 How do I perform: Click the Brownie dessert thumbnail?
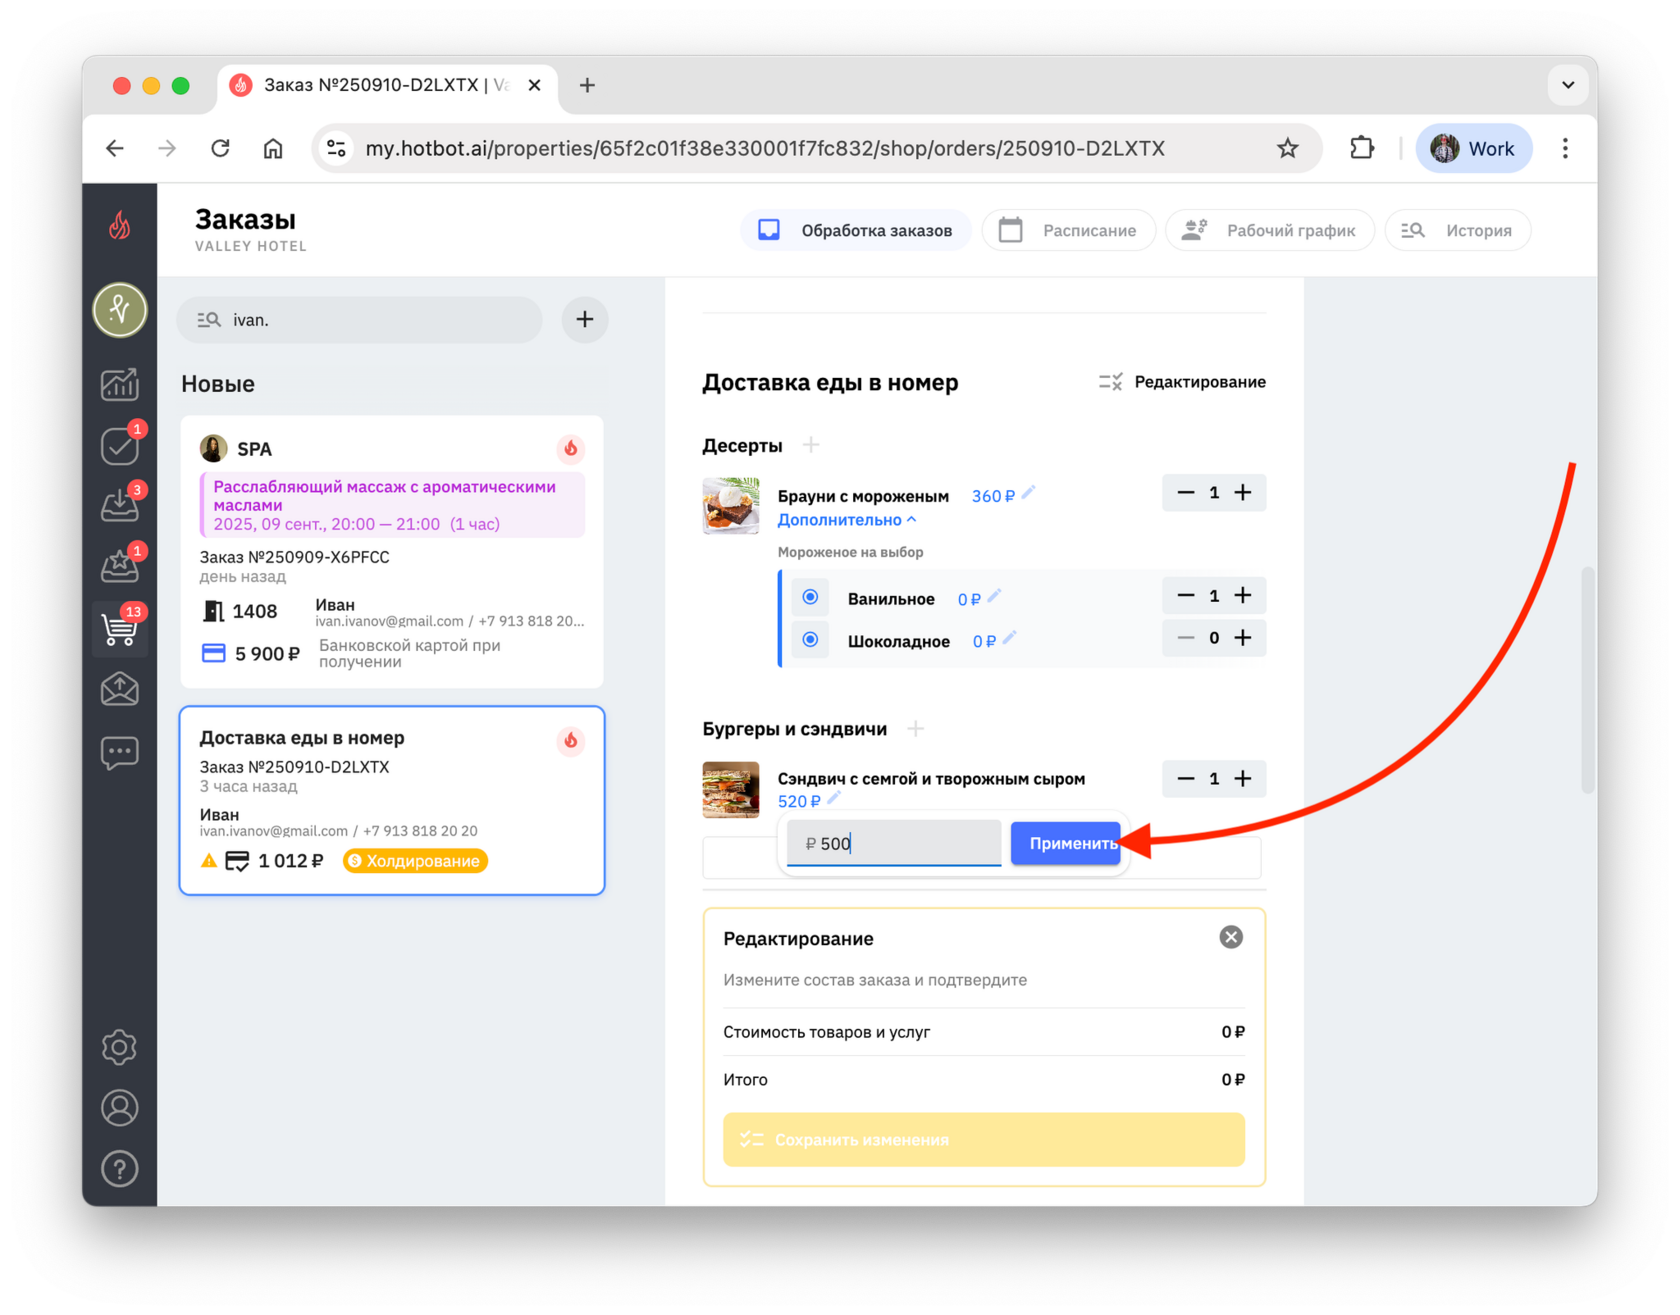[731, 505]
